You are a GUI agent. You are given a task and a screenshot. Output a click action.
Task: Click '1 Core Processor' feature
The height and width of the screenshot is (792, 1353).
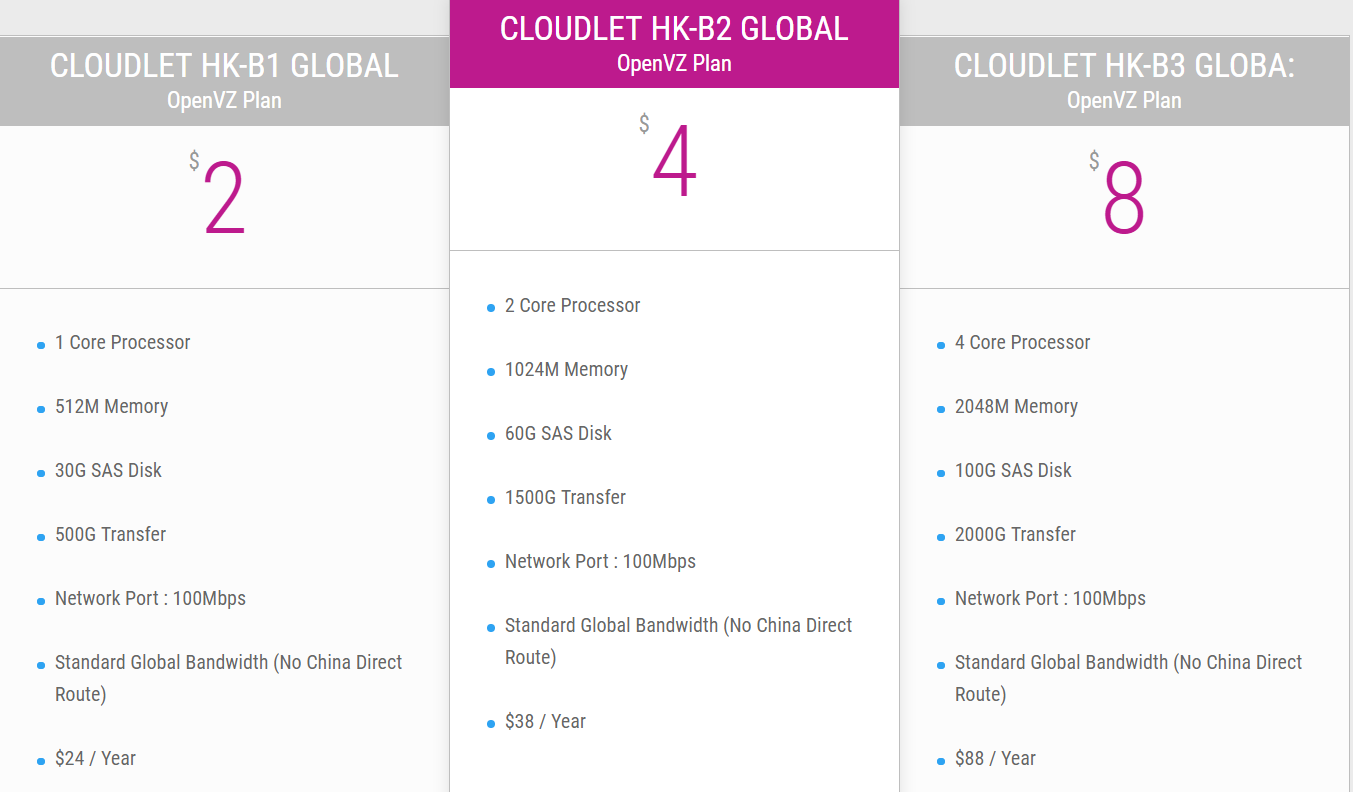(122, 342)
